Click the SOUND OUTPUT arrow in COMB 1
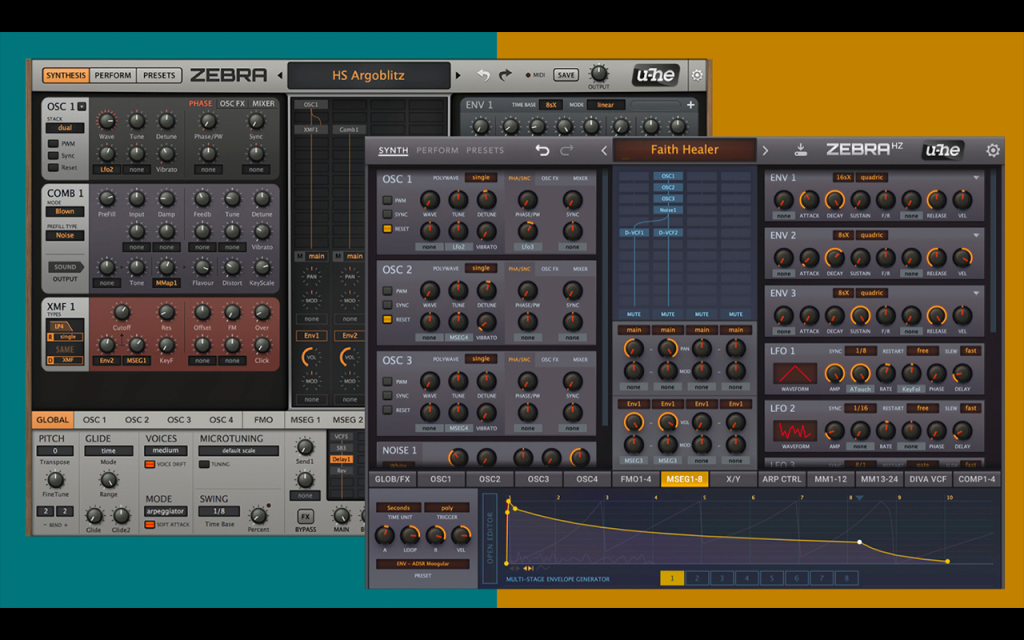 65,267
